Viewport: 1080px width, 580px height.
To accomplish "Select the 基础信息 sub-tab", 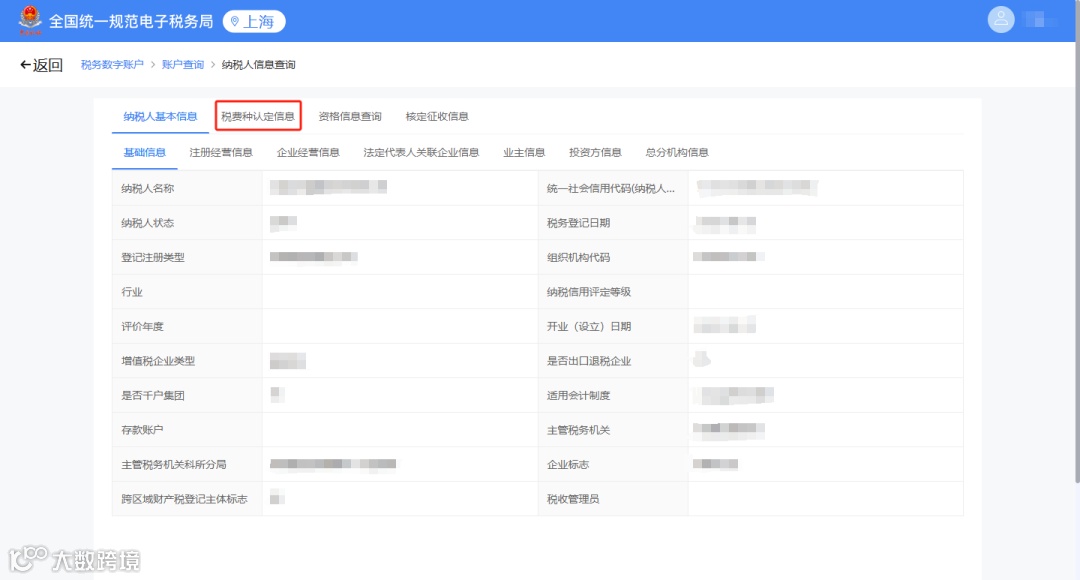I will [145, 152].
